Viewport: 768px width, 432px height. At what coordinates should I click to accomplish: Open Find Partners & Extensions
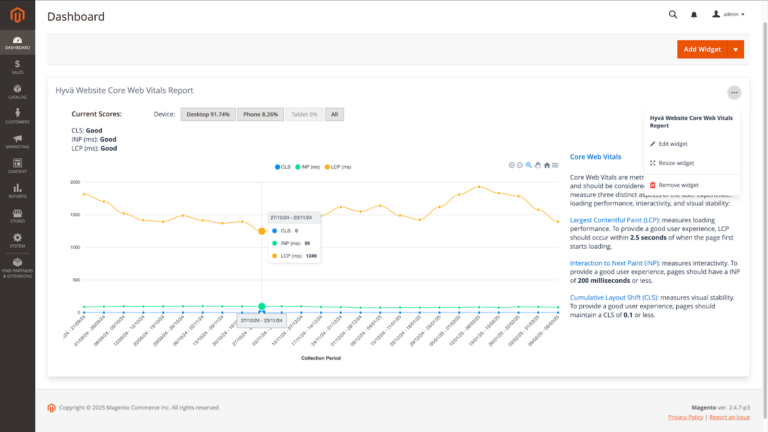pyautogui.click(x=17, y=268)
